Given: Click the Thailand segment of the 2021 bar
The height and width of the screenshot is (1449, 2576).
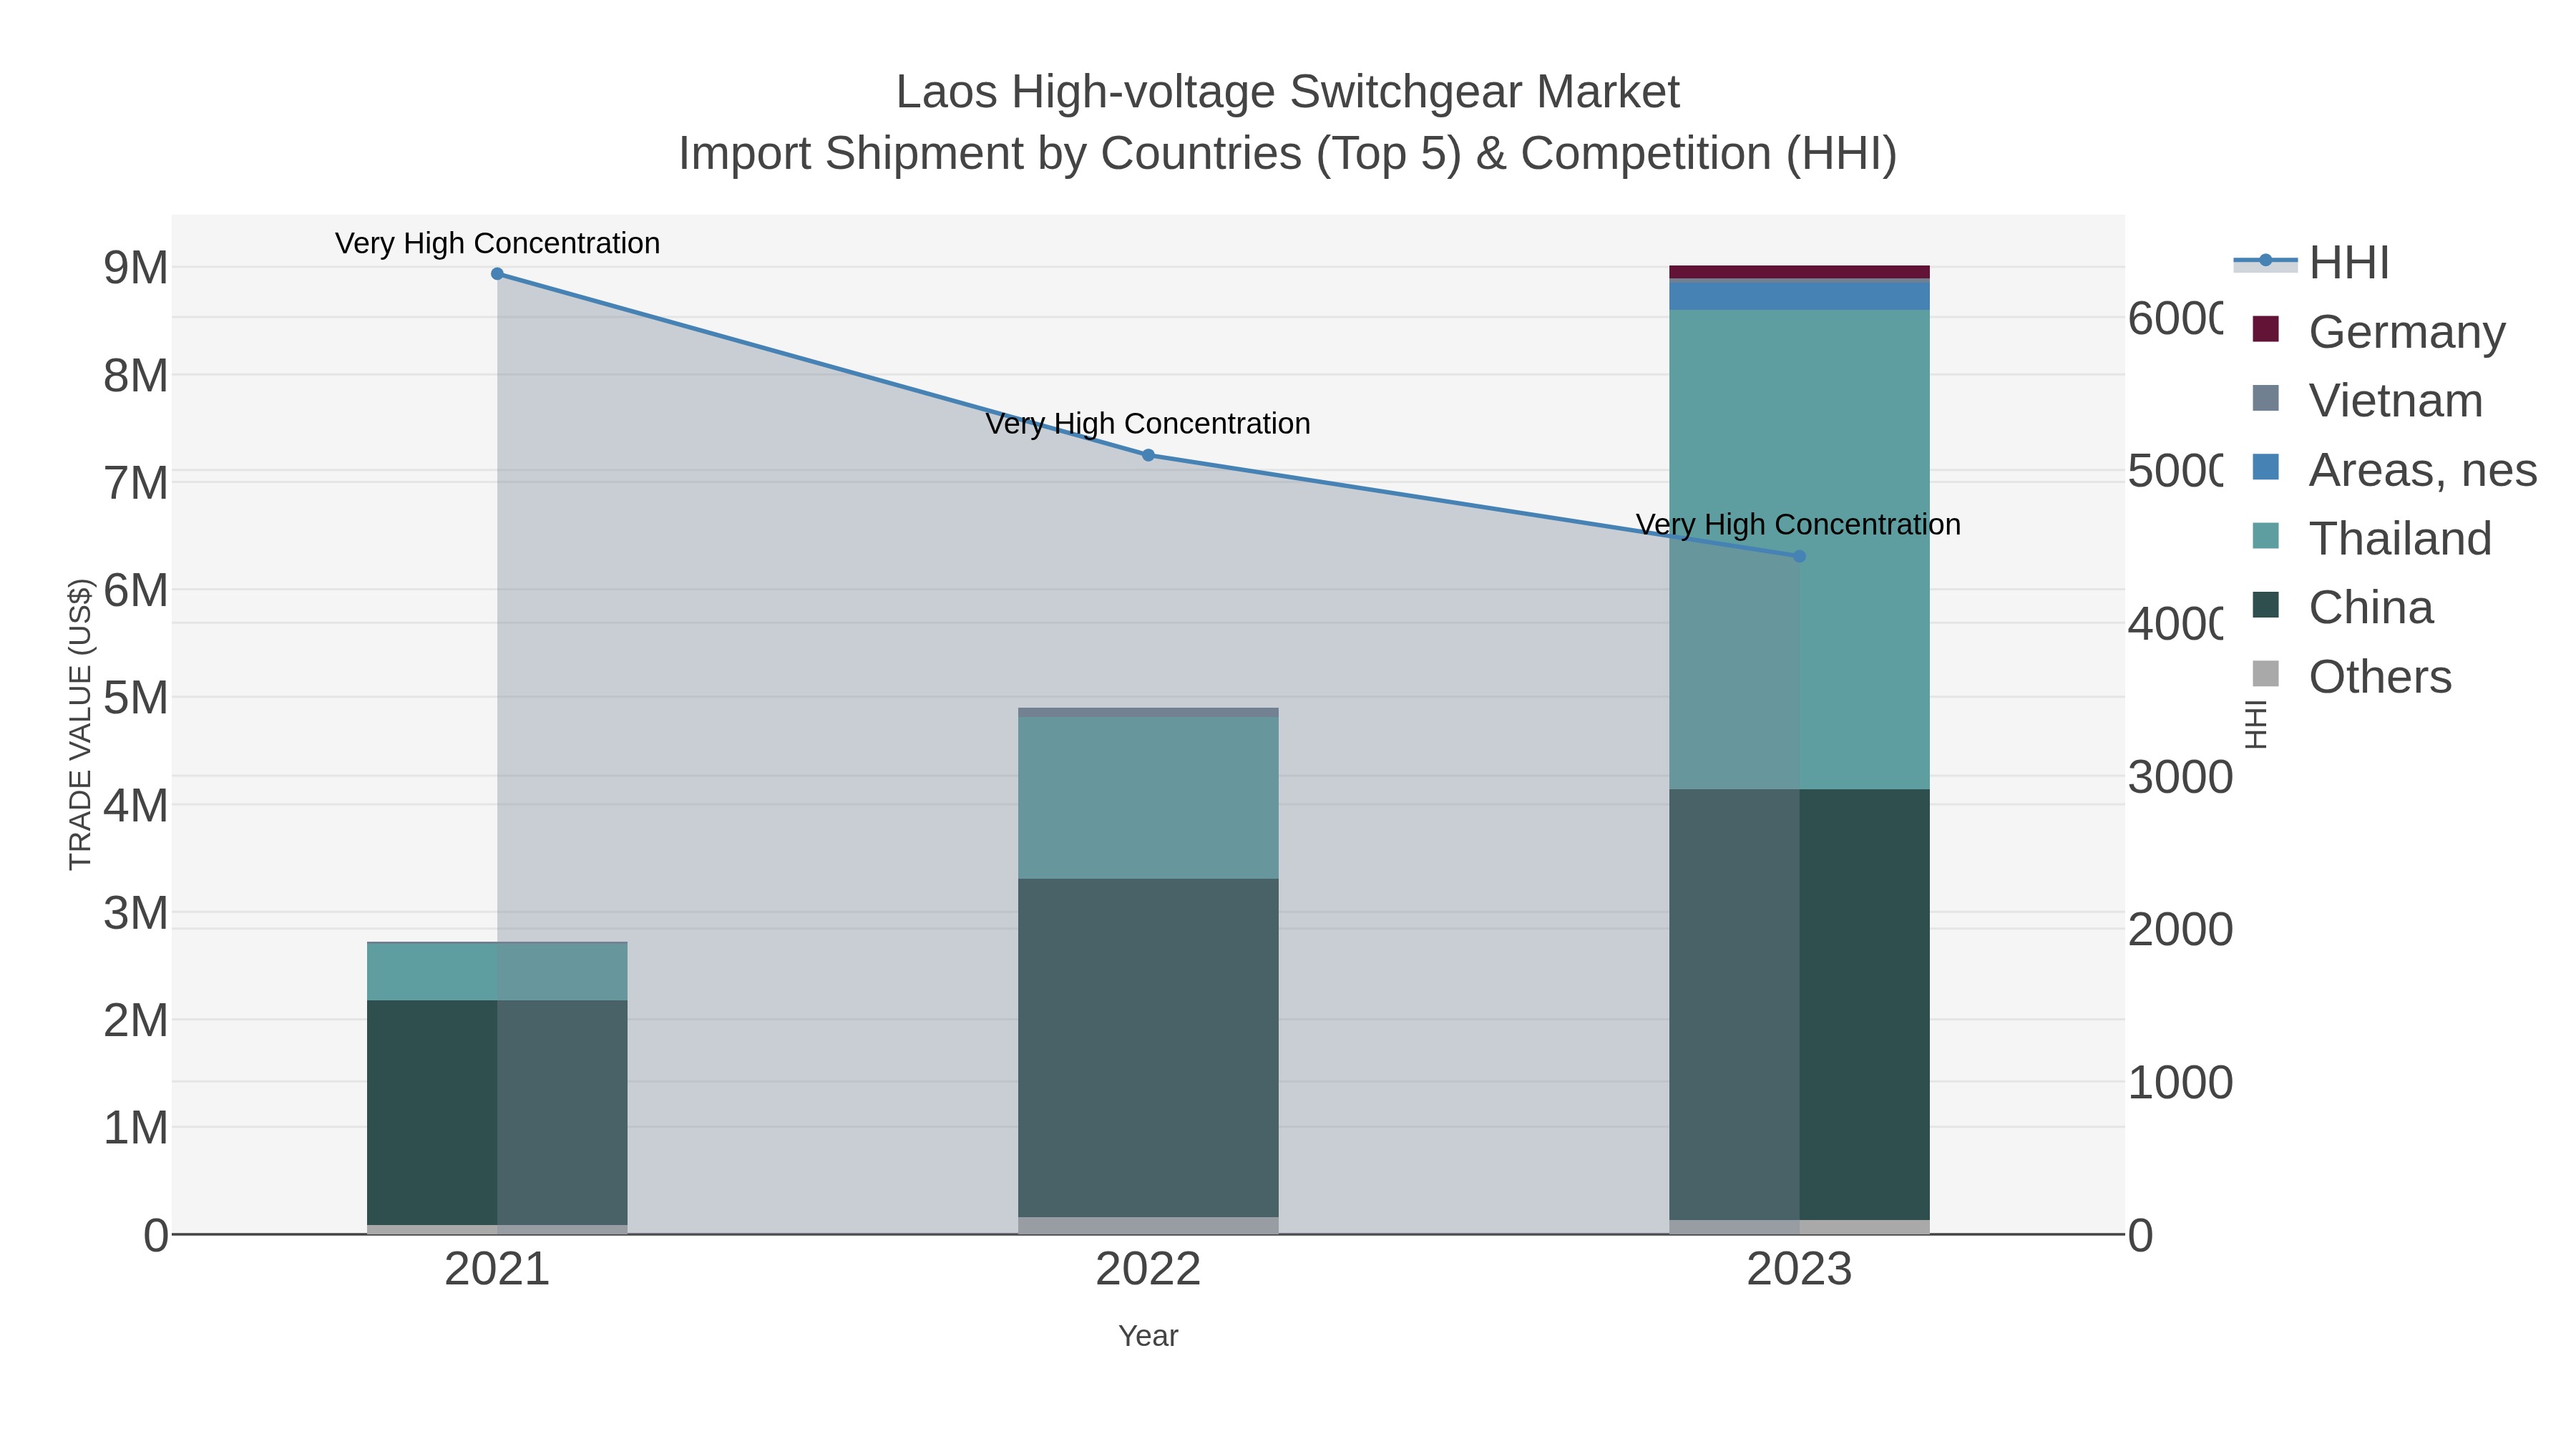Looking at the screenshot, I should tap(497, 972).
